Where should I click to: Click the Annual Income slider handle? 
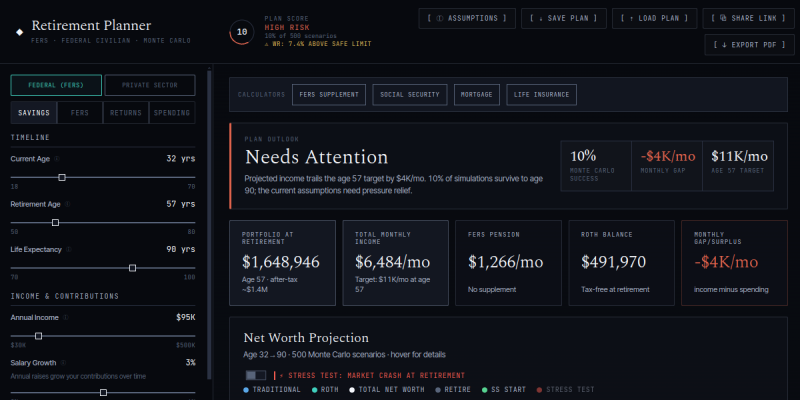coord(38,336)
